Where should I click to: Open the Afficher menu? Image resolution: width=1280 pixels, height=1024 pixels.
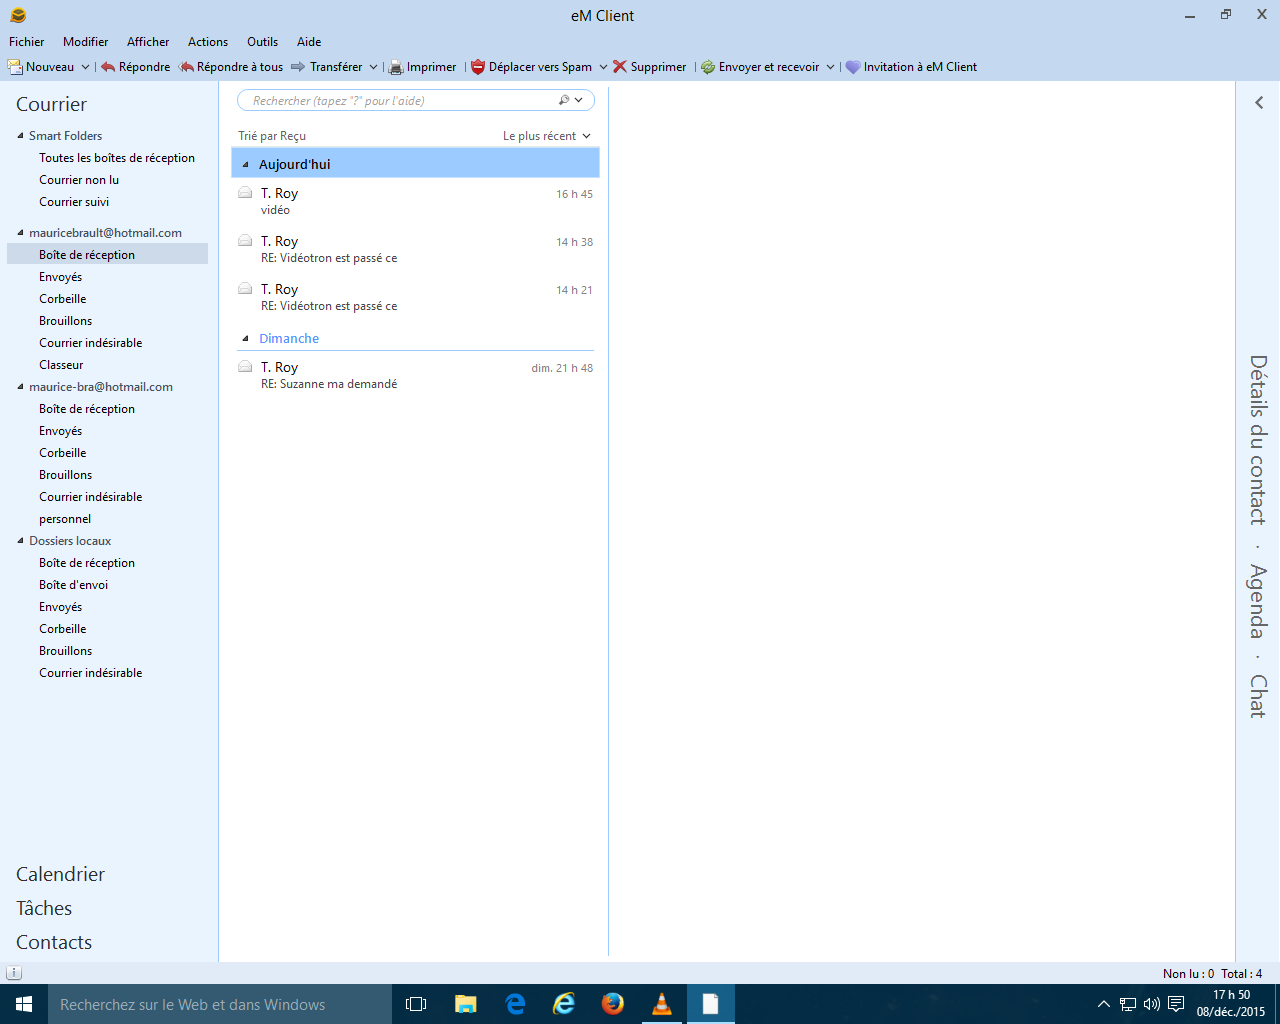[x=148, y=42]
